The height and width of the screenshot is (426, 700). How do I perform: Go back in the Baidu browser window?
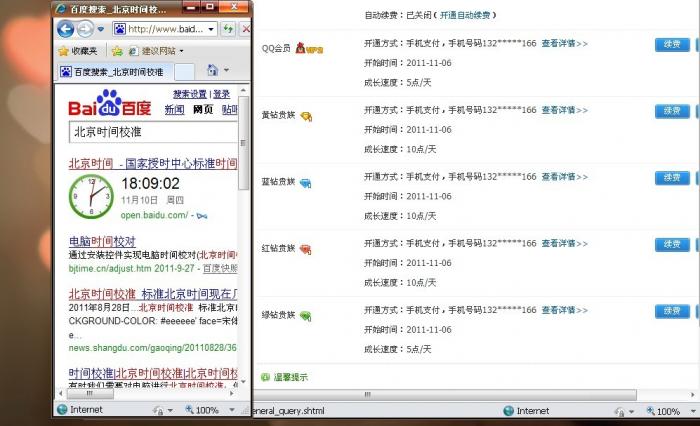66,29
